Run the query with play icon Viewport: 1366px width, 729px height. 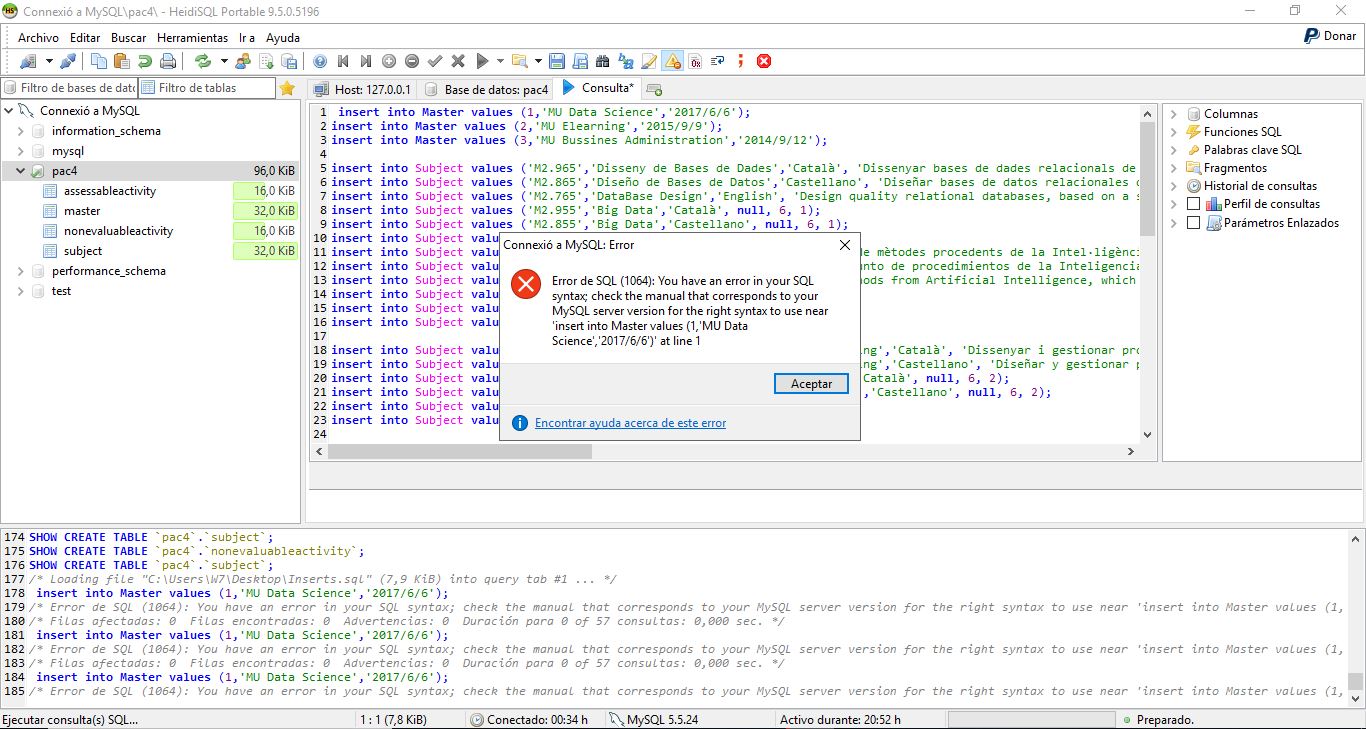point(482,61)
